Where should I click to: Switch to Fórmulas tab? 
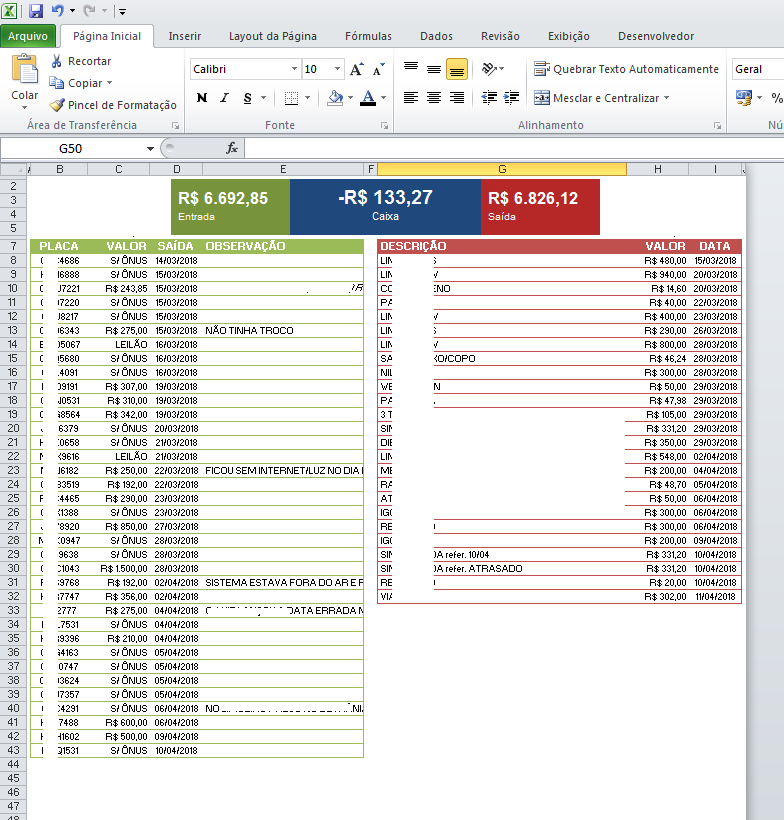tap(368, 36)
